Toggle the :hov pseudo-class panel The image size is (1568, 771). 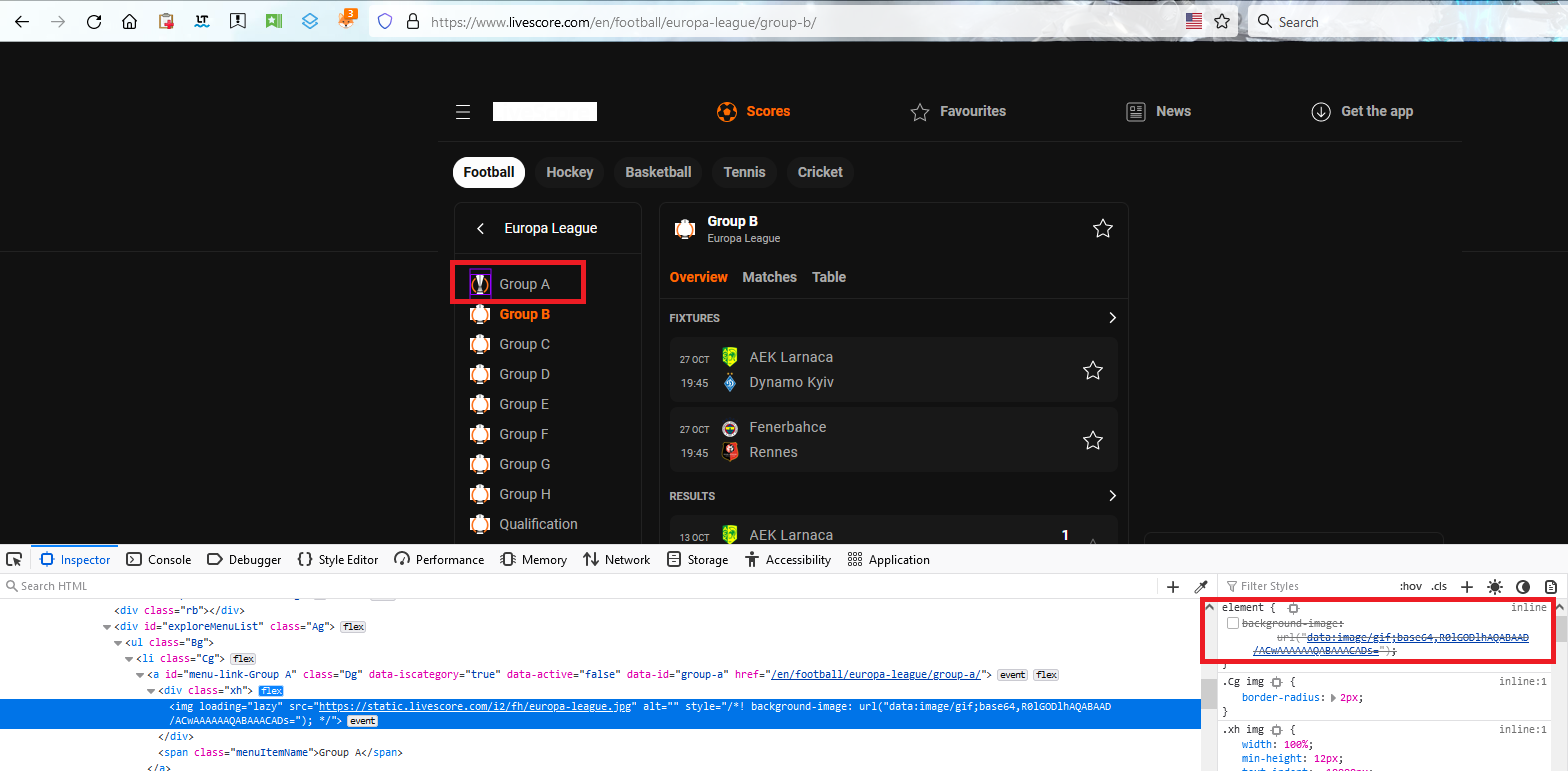(x=1410, y=587)
